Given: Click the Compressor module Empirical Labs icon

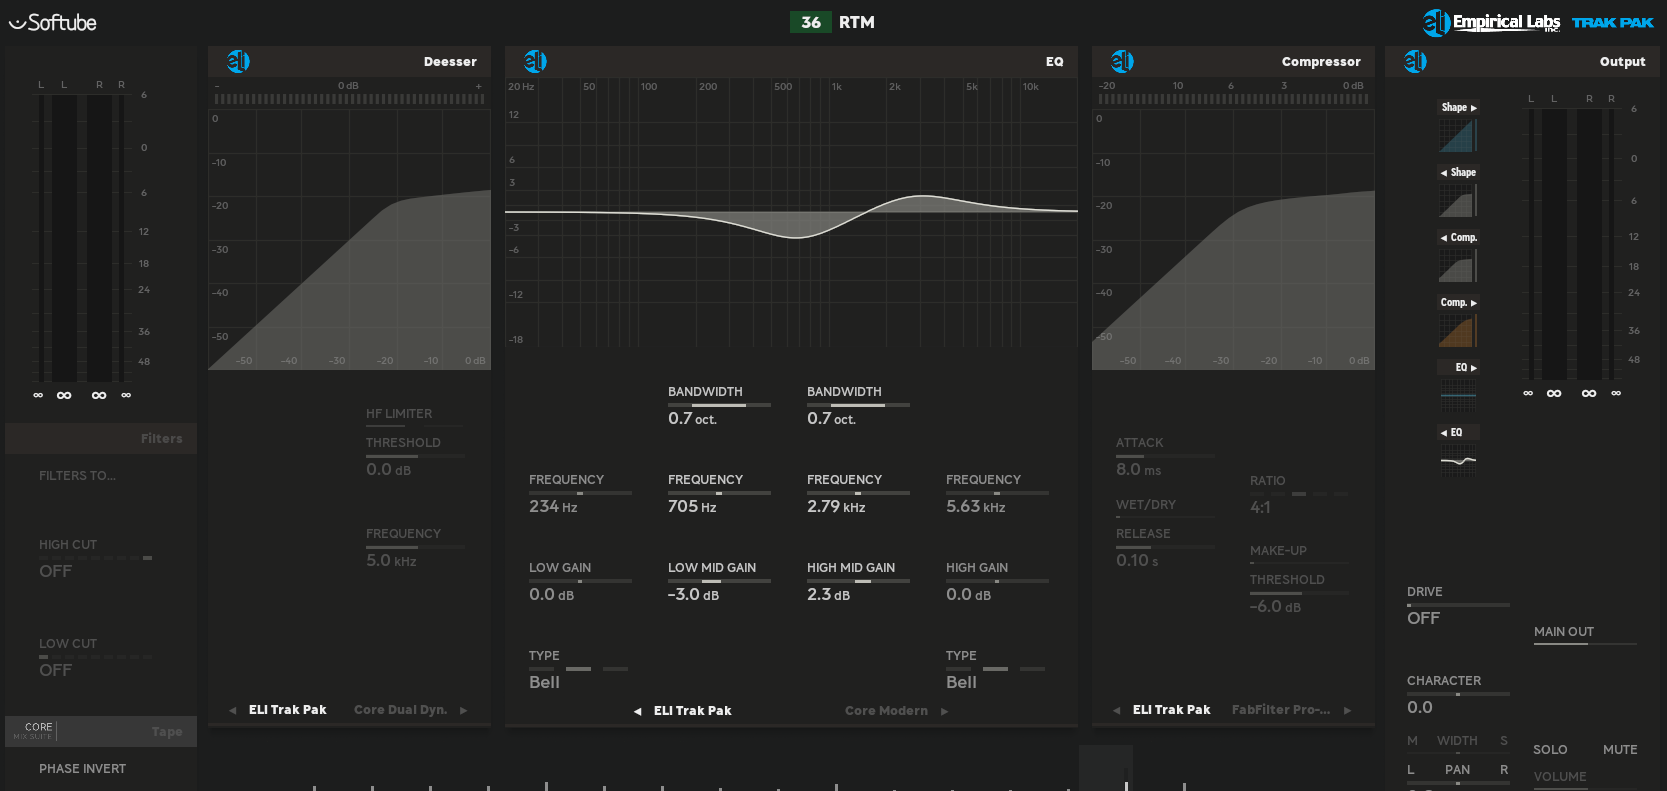Looking at the screenshot, I should [1122, 62].
